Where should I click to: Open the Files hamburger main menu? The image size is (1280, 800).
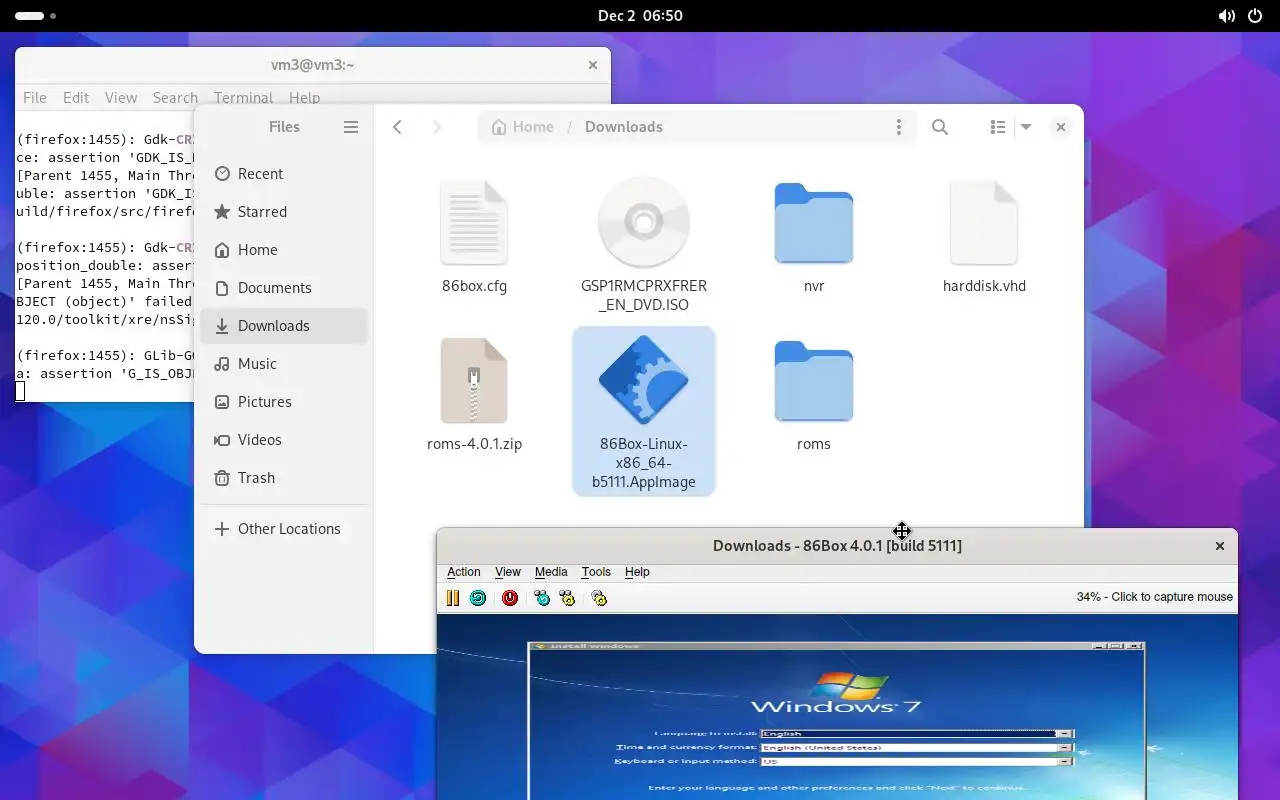click(351, 127)
